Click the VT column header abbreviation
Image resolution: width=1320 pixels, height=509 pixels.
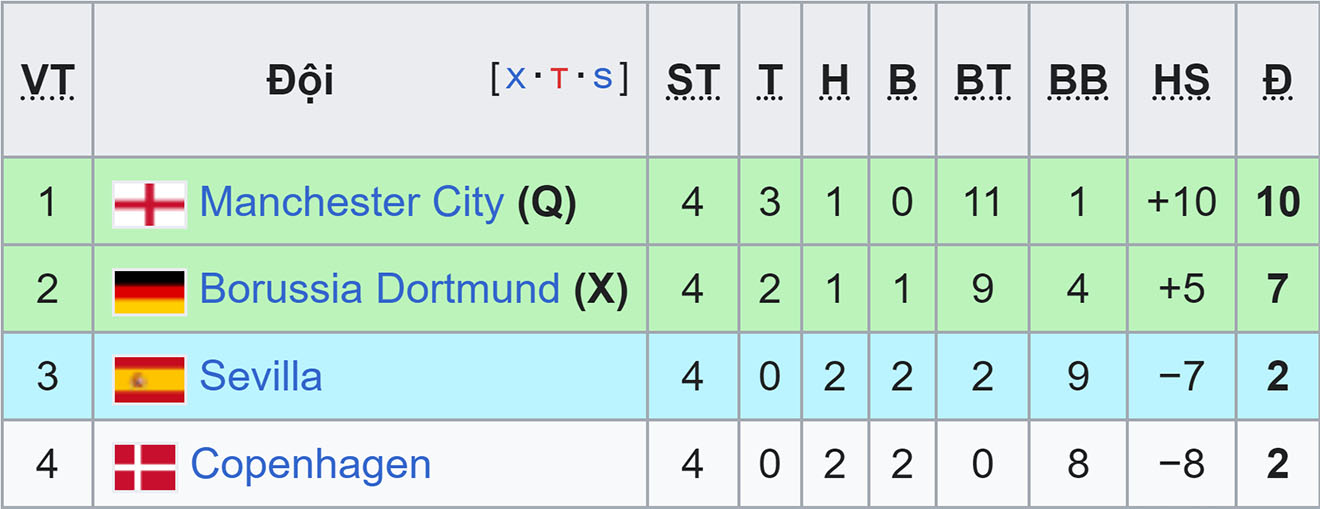pyautogui.click(x=47, y=81)
